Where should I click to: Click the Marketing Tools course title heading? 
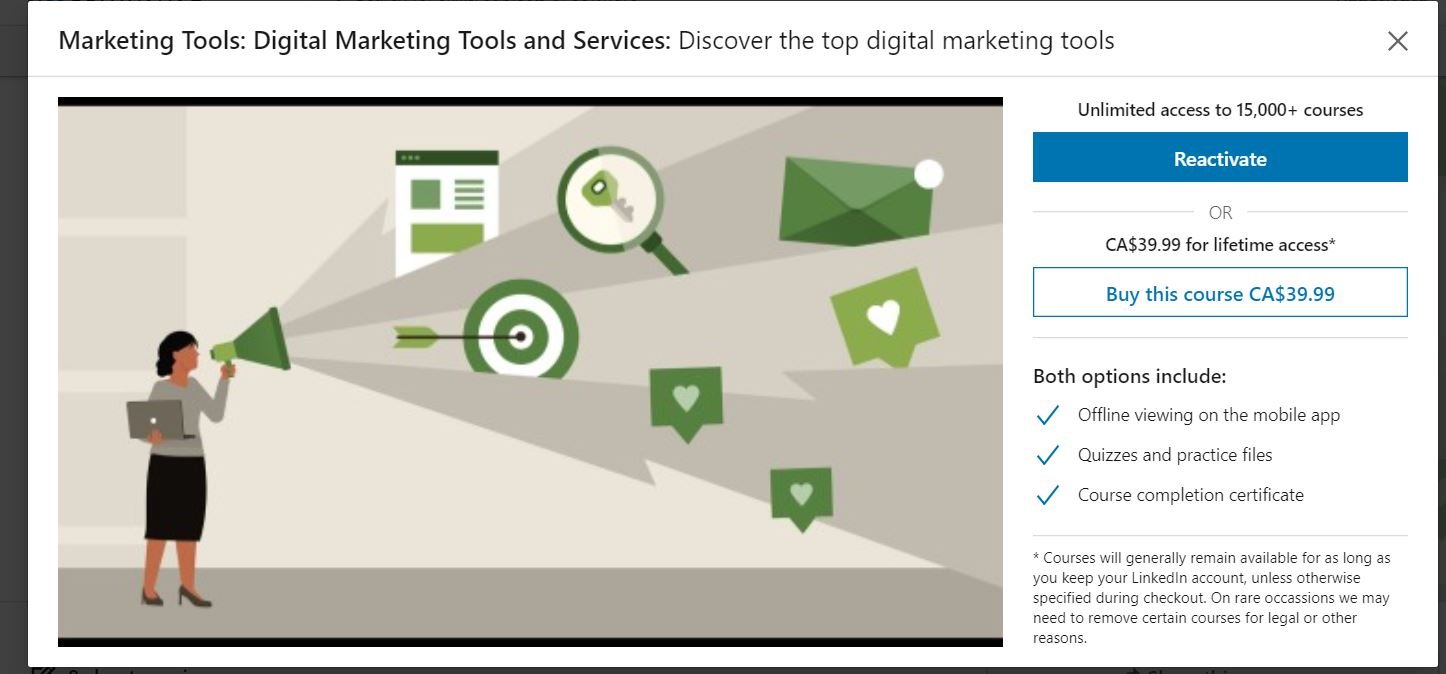(x=586, y=41)
